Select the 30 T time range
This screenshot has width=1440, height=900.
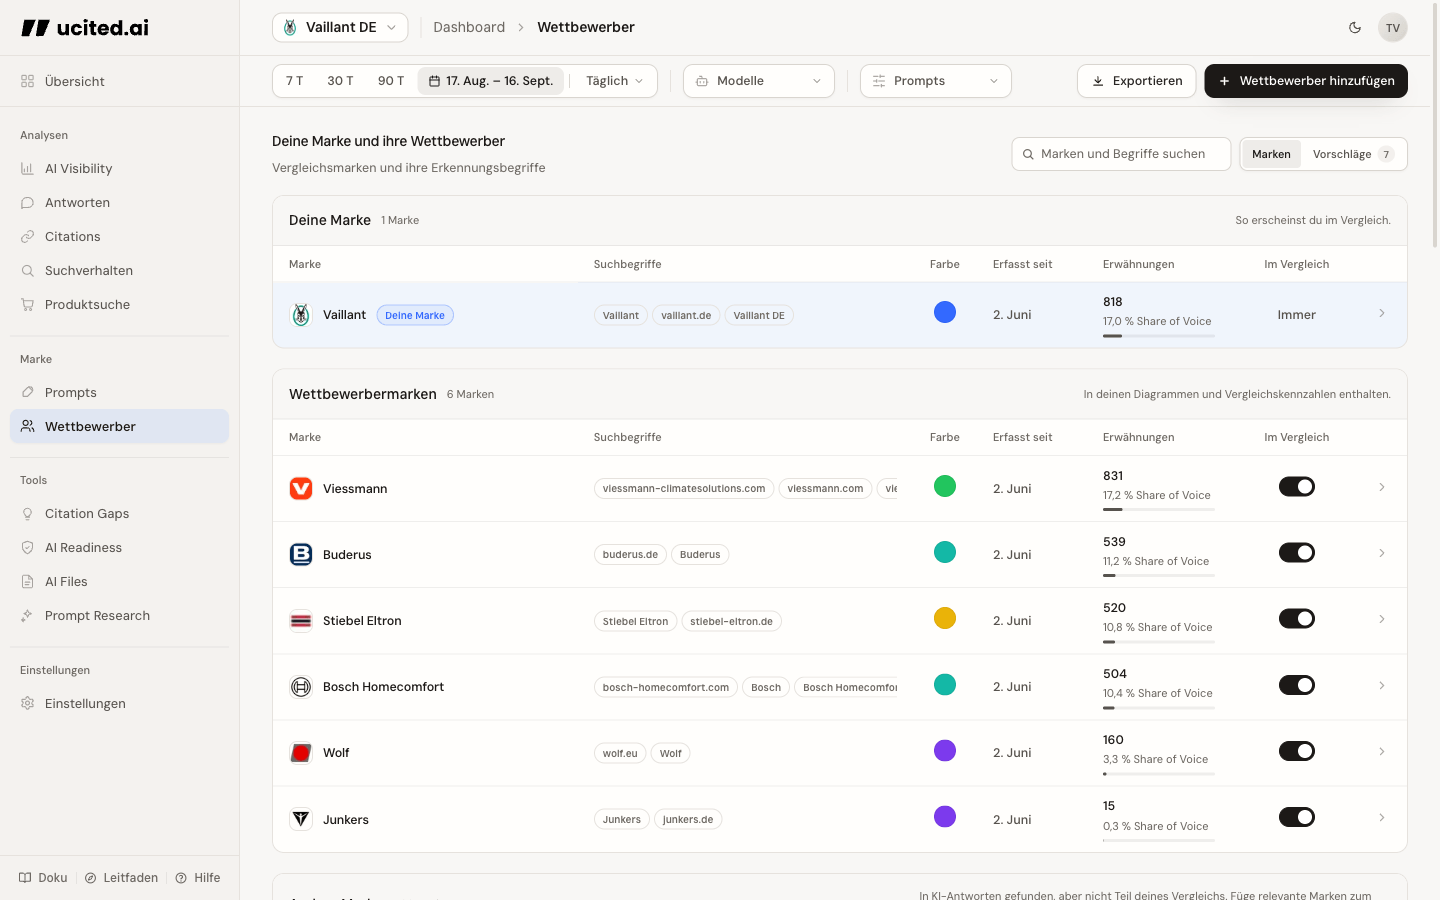click(x=340, y=81)
